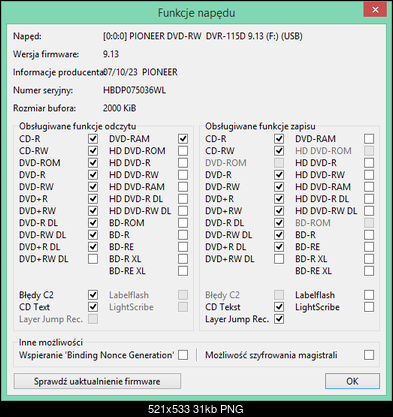393x417 pixels.
Task: Toggle Labelflash write checkbox
Action: point(369,295)
